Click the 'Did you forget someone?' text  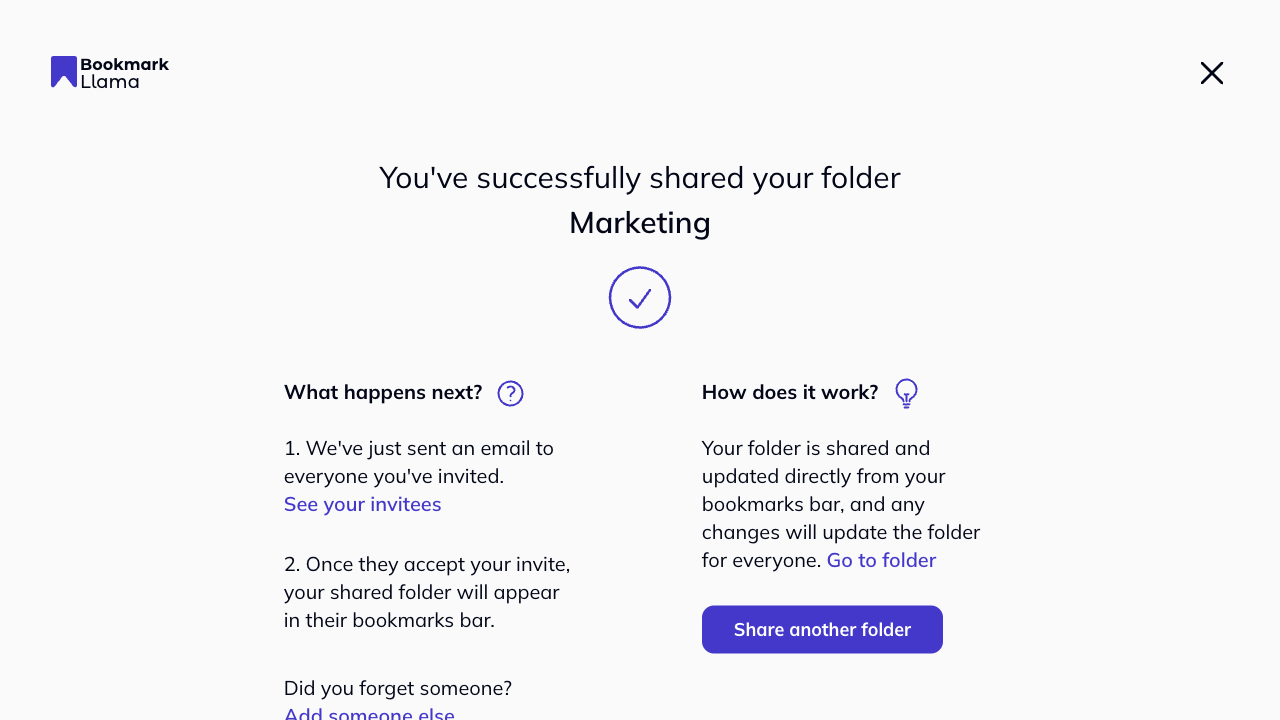[x=398, y=688]
